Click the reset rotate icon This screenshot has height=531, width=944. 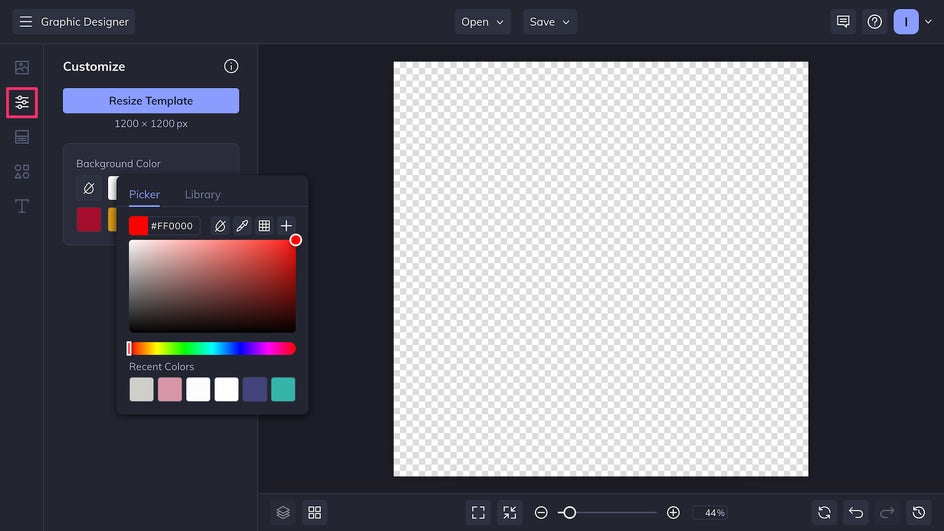click(824, 512)
